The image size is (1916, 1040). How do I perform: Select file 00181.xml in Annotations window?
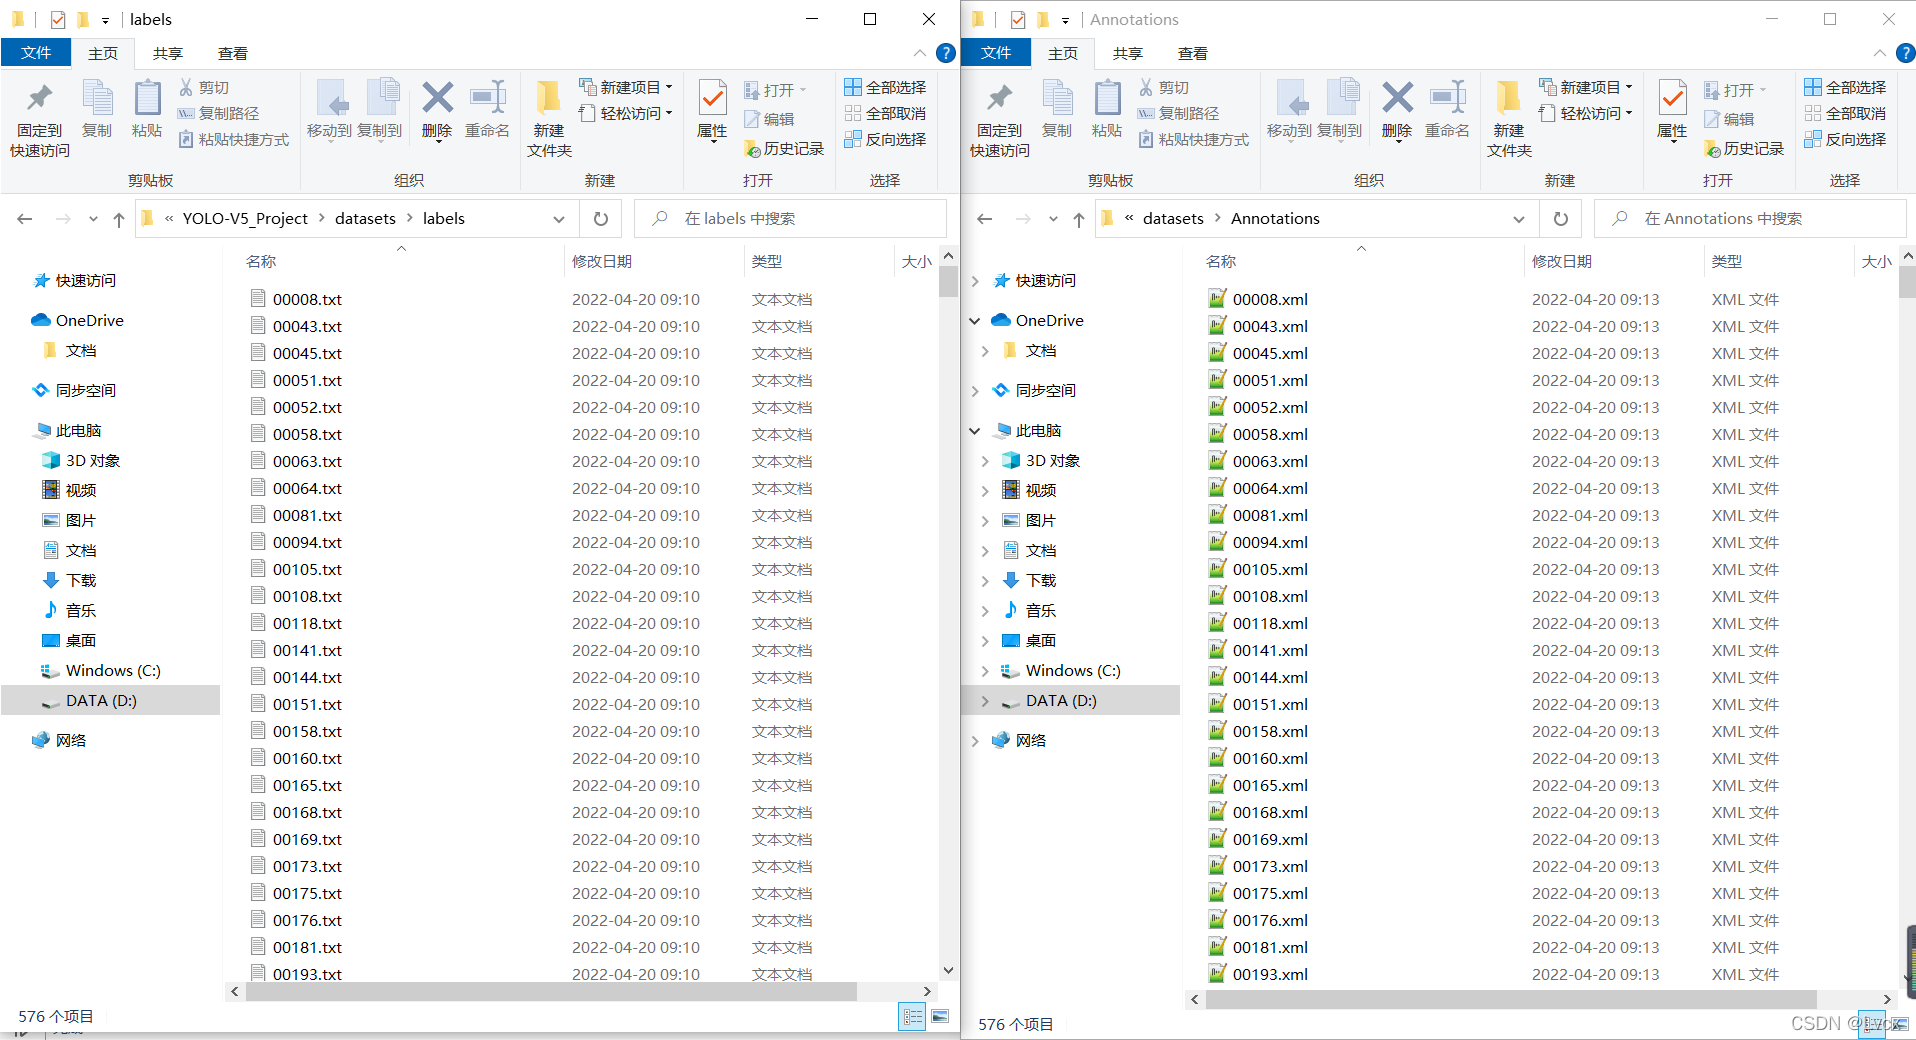[x=1270, y=948]
